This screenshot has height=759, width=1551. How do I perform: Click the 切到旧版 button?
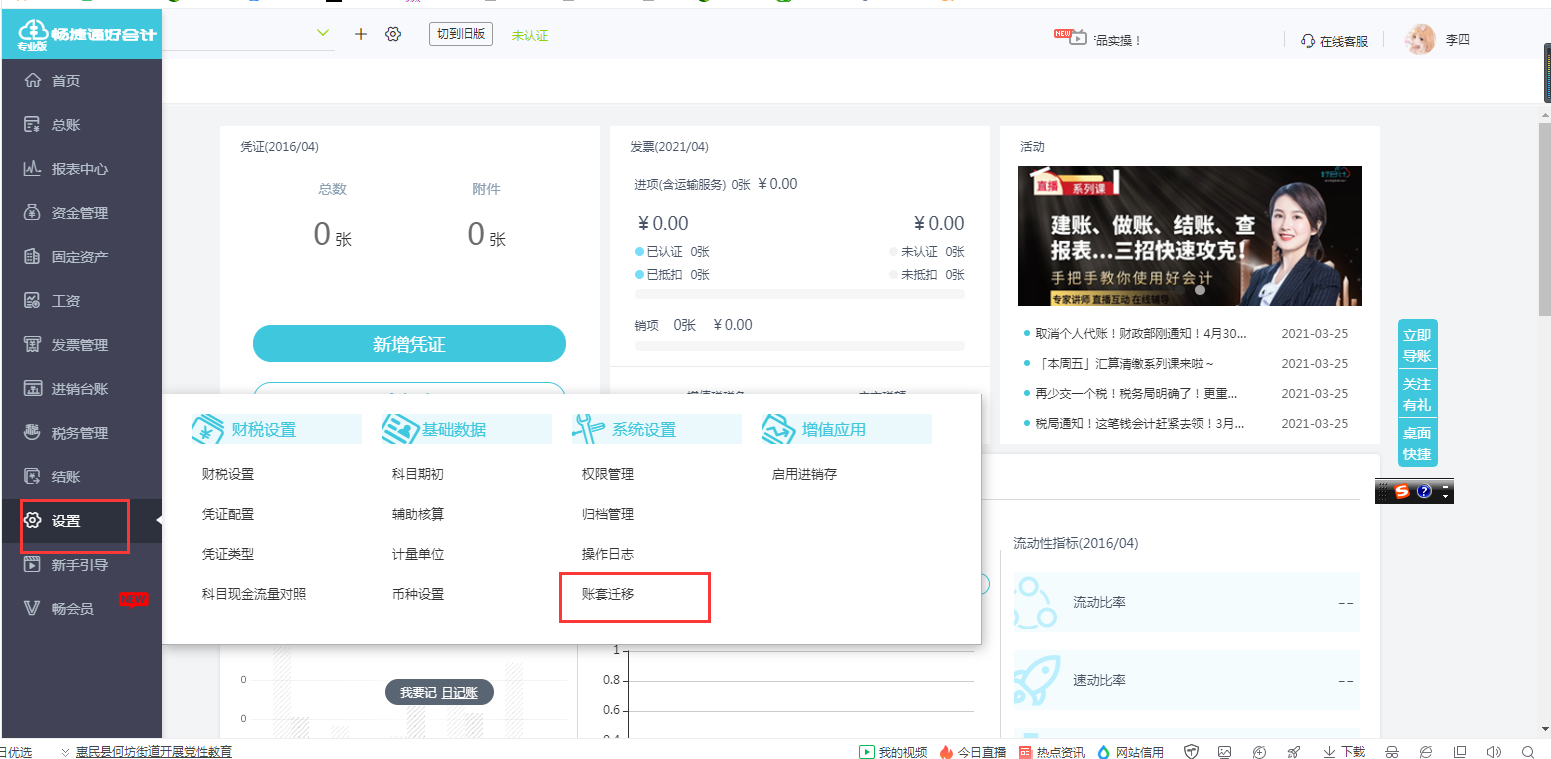tap(461, 34)
